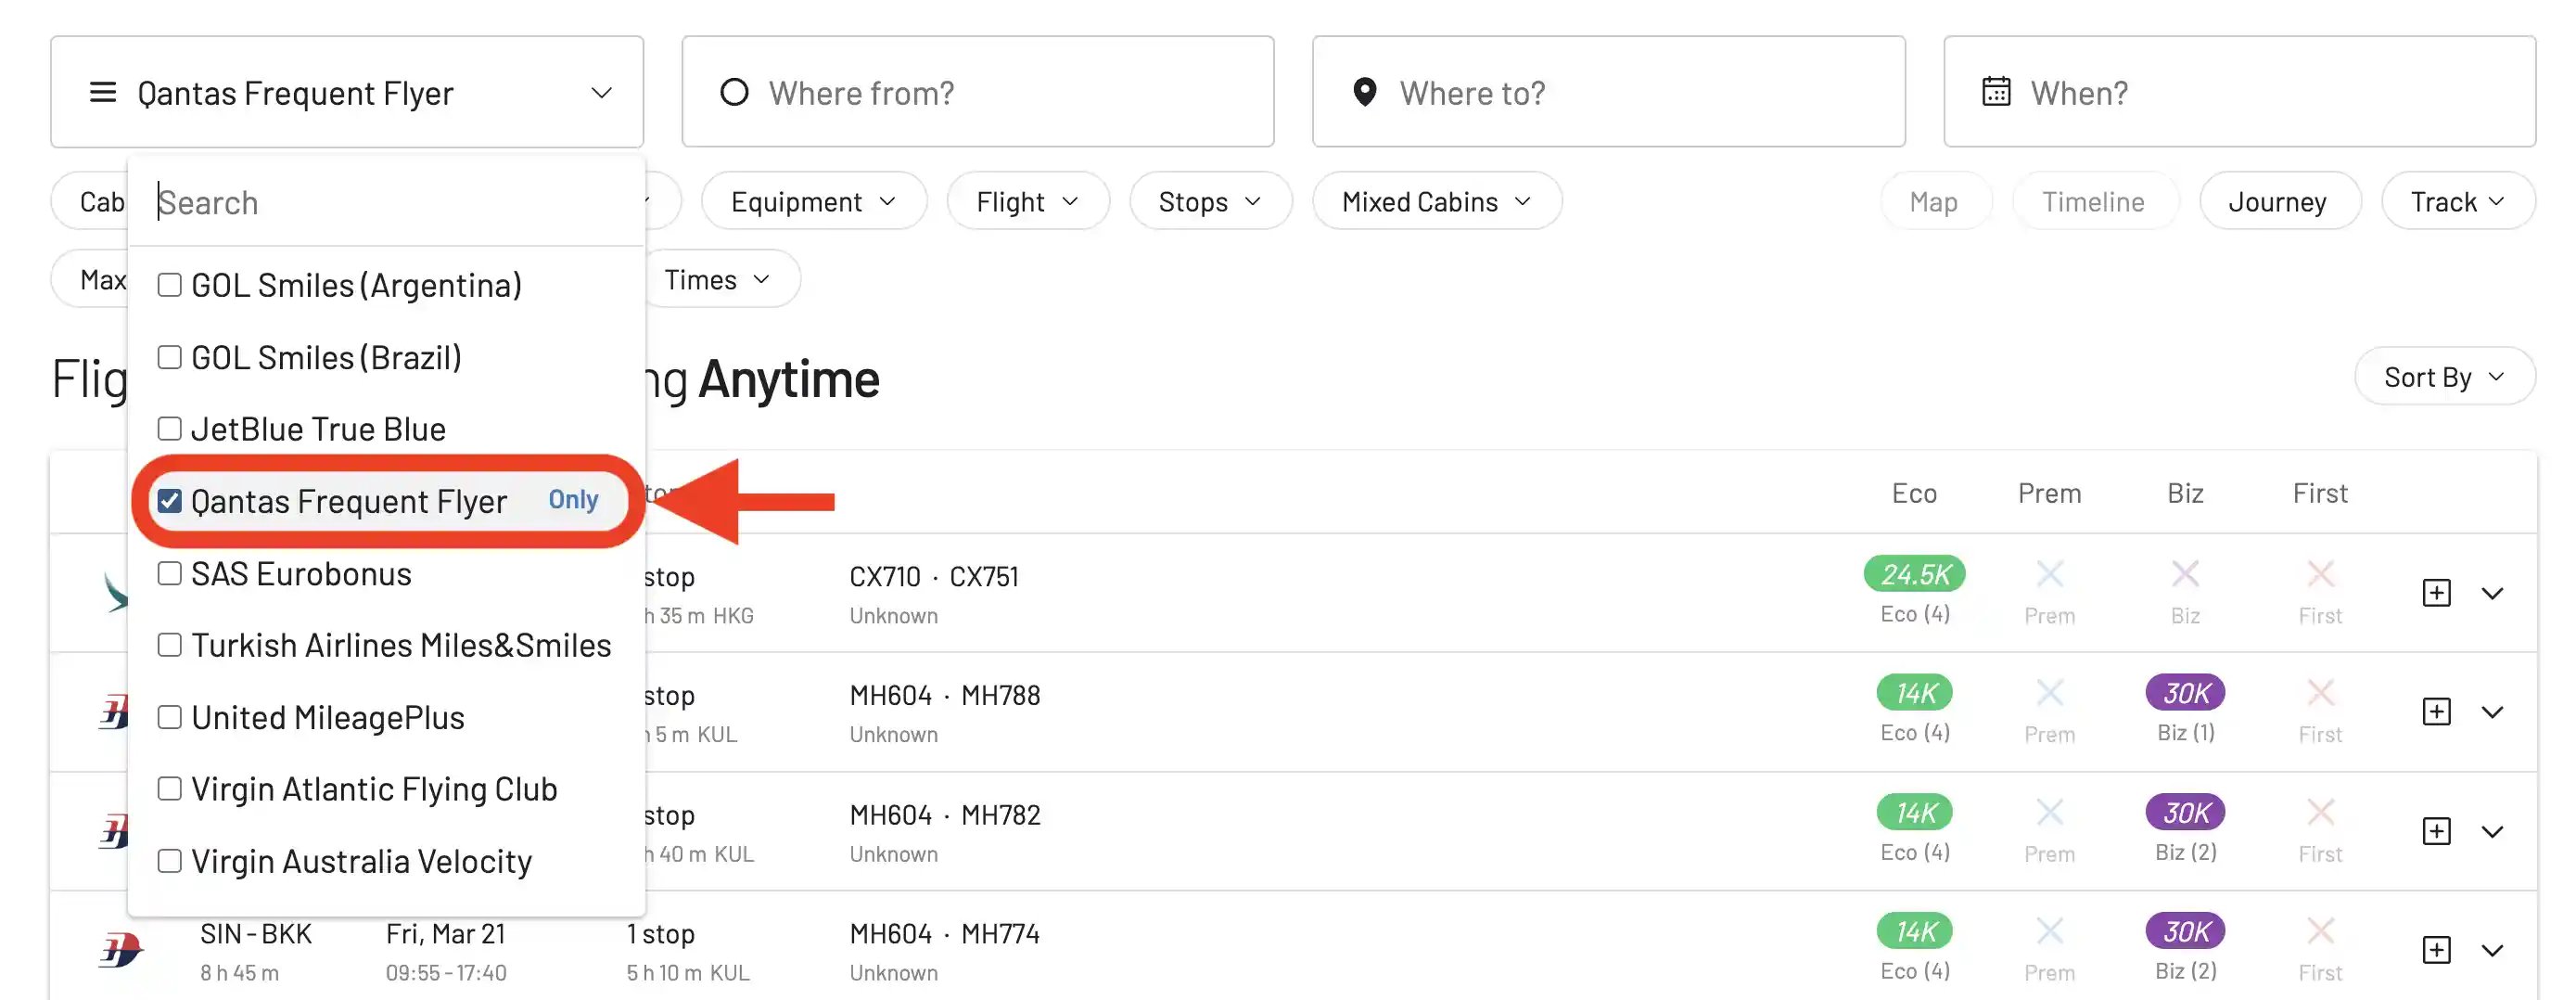The image size is (2576, 1000).
Task: Click unavailable Biz X icon on CX710 row
Action: (2185, 574)
